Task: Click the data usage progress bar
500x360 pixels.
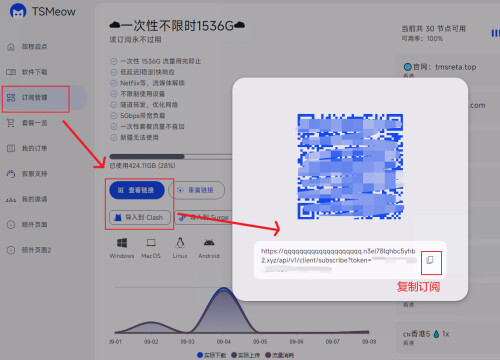Action: point(170,156)
